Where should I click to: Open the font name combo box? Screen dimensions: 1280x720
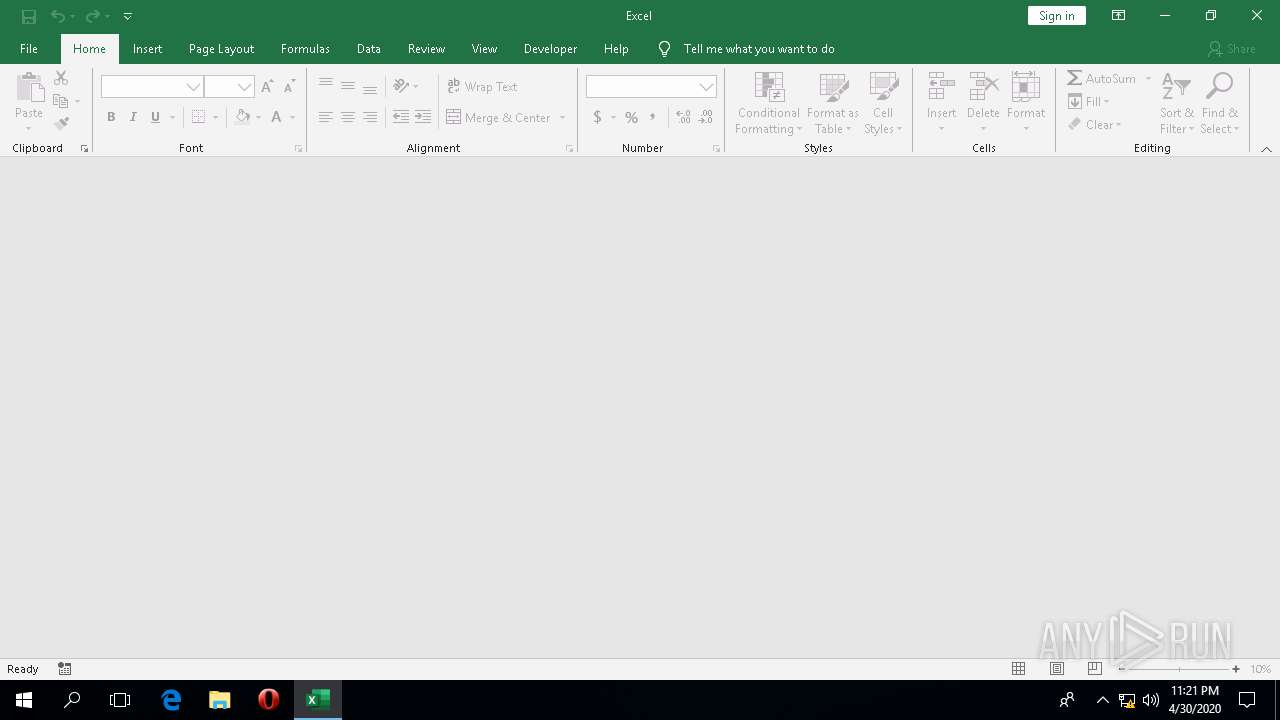152,87
